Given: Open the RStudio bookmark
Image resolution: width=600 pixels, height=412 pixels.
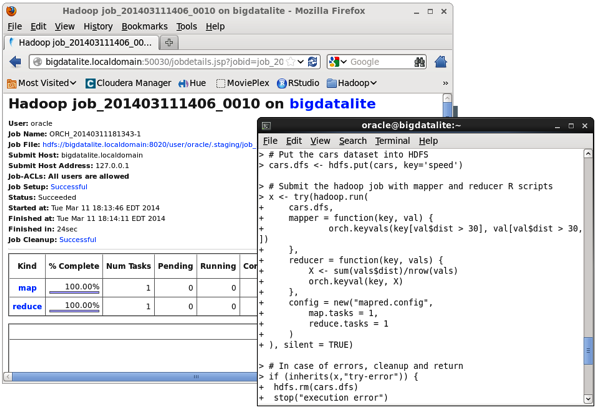Looking at the screenshot, I should tap(298, 83).
